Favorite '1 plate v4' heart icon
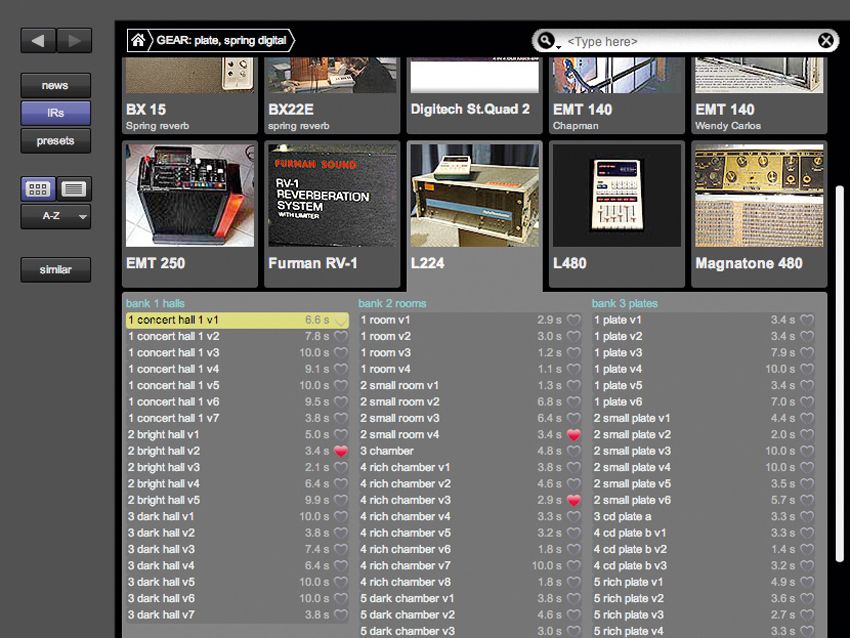850x638 pixels. tap(807, 369)
